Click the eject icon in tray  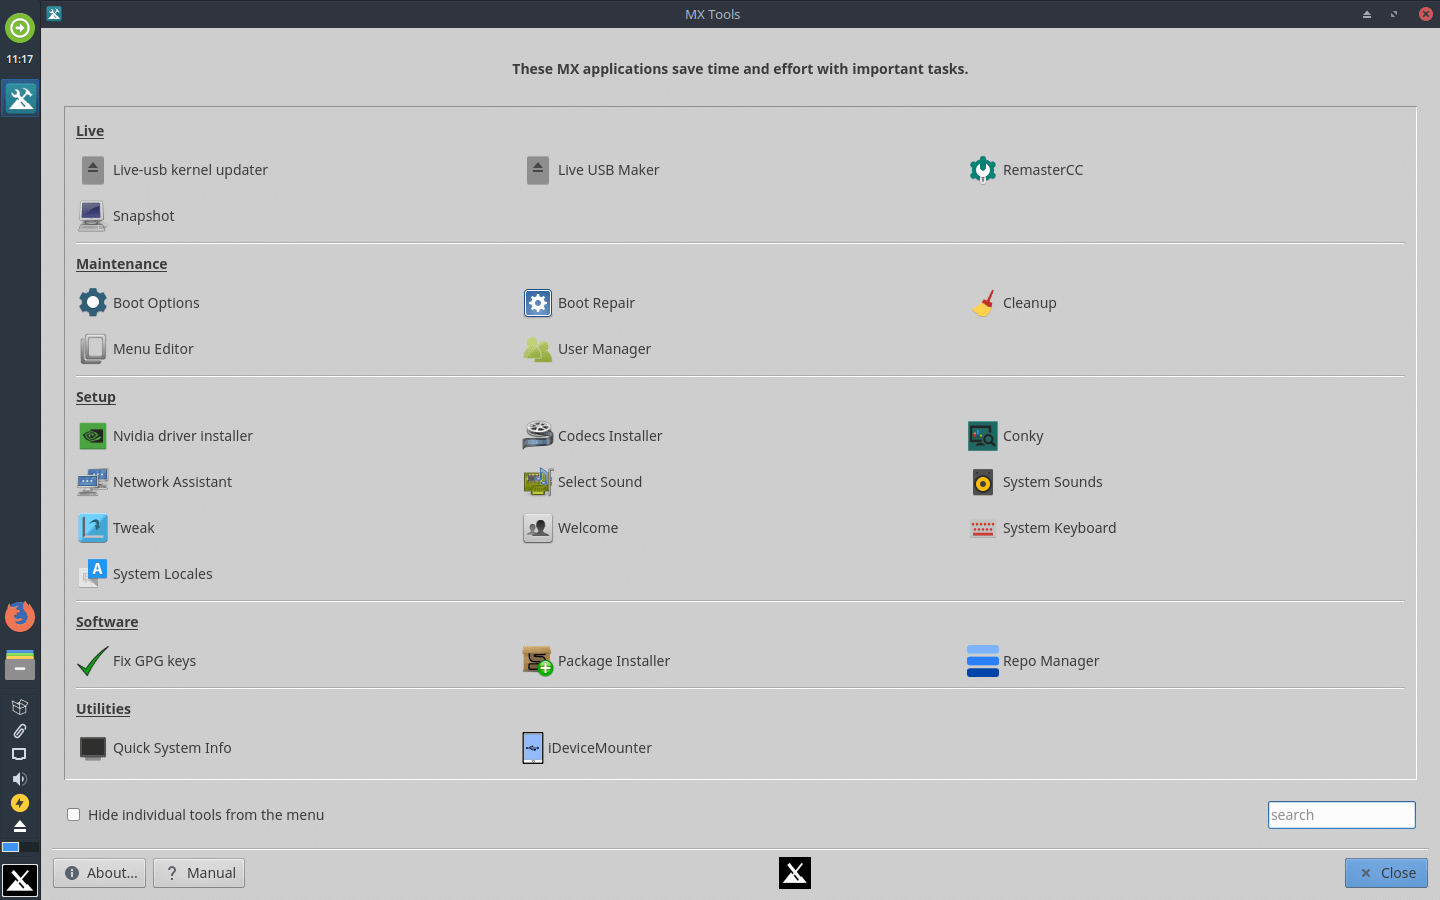point(19,826)
